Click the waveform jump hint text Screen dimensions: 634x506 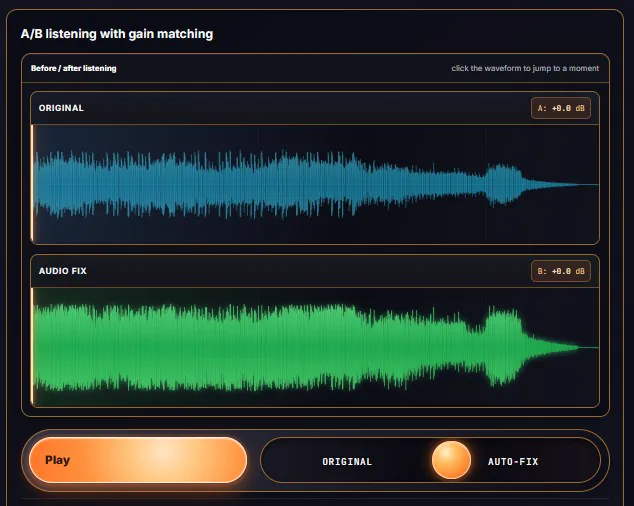(525, 68)
